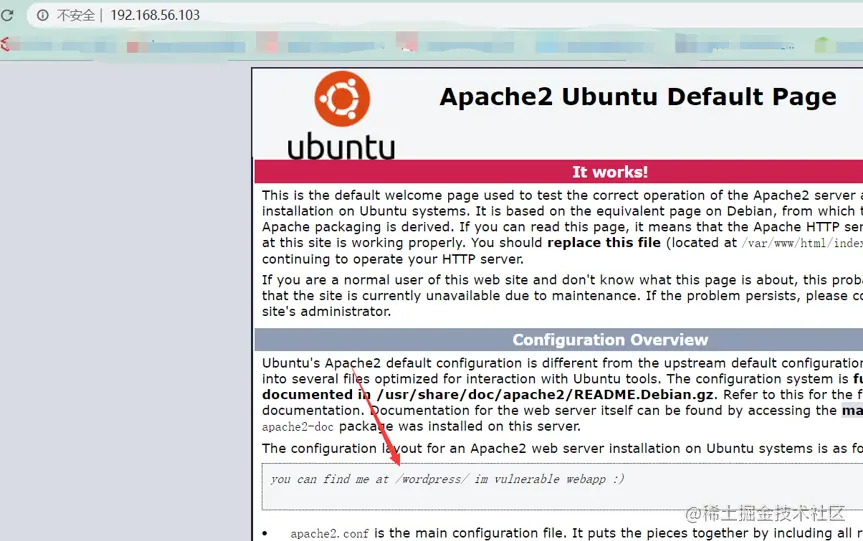
Task: Click the im vulnerable webapp :) text
Action: coord(549,479)
